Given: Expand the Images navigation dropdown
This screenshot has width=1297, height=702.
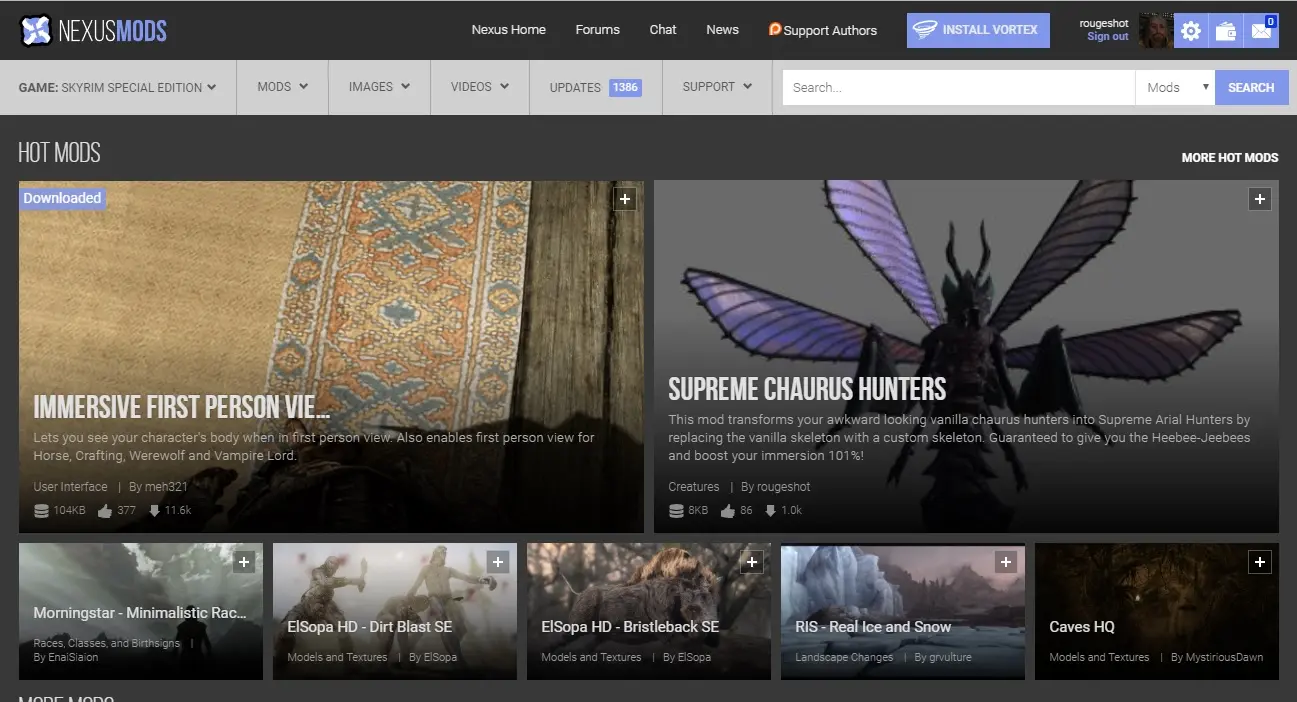Looking at the screenshot, I should pos(379,87).
